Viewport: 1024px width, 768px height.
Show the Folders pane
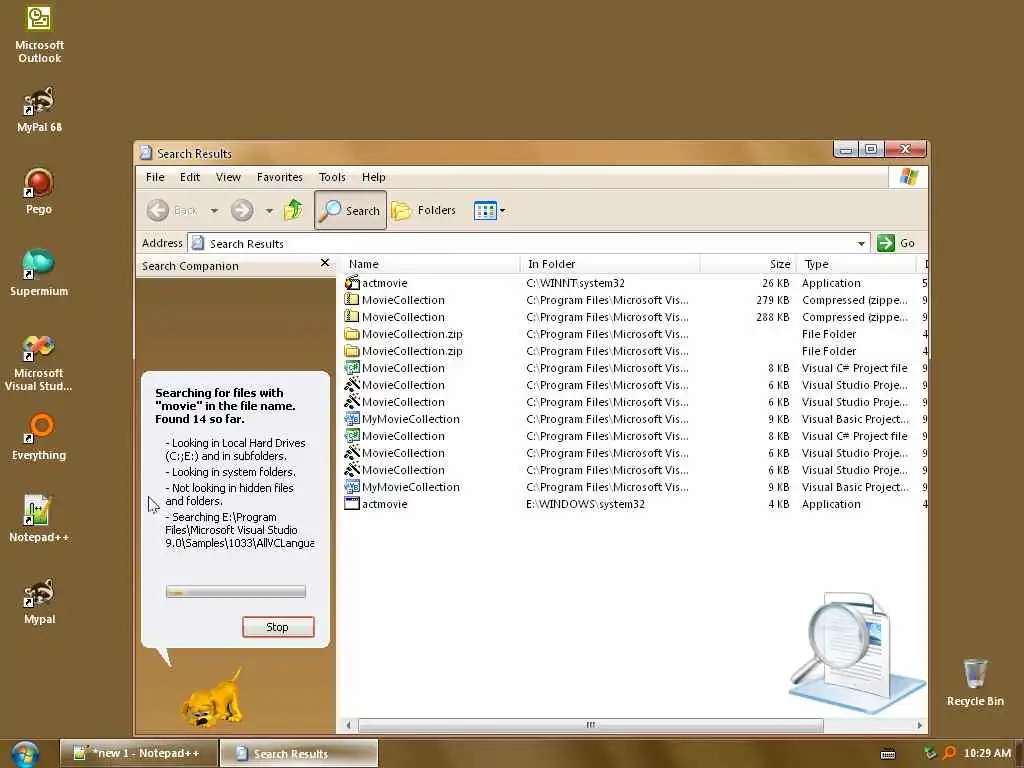(x=424, y=210)
